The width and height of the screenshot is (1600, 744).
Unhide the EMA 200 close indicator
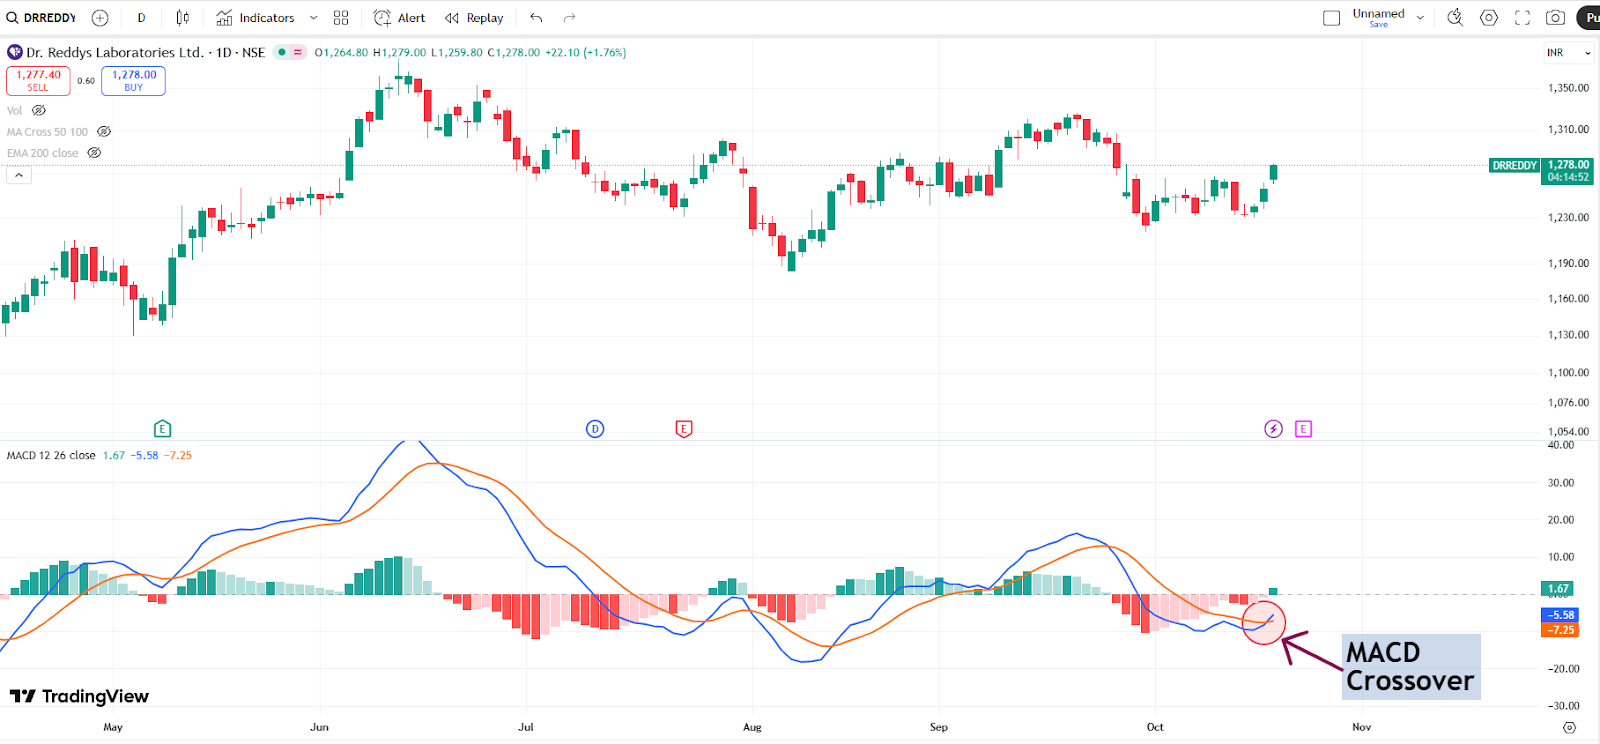point(94,153)
